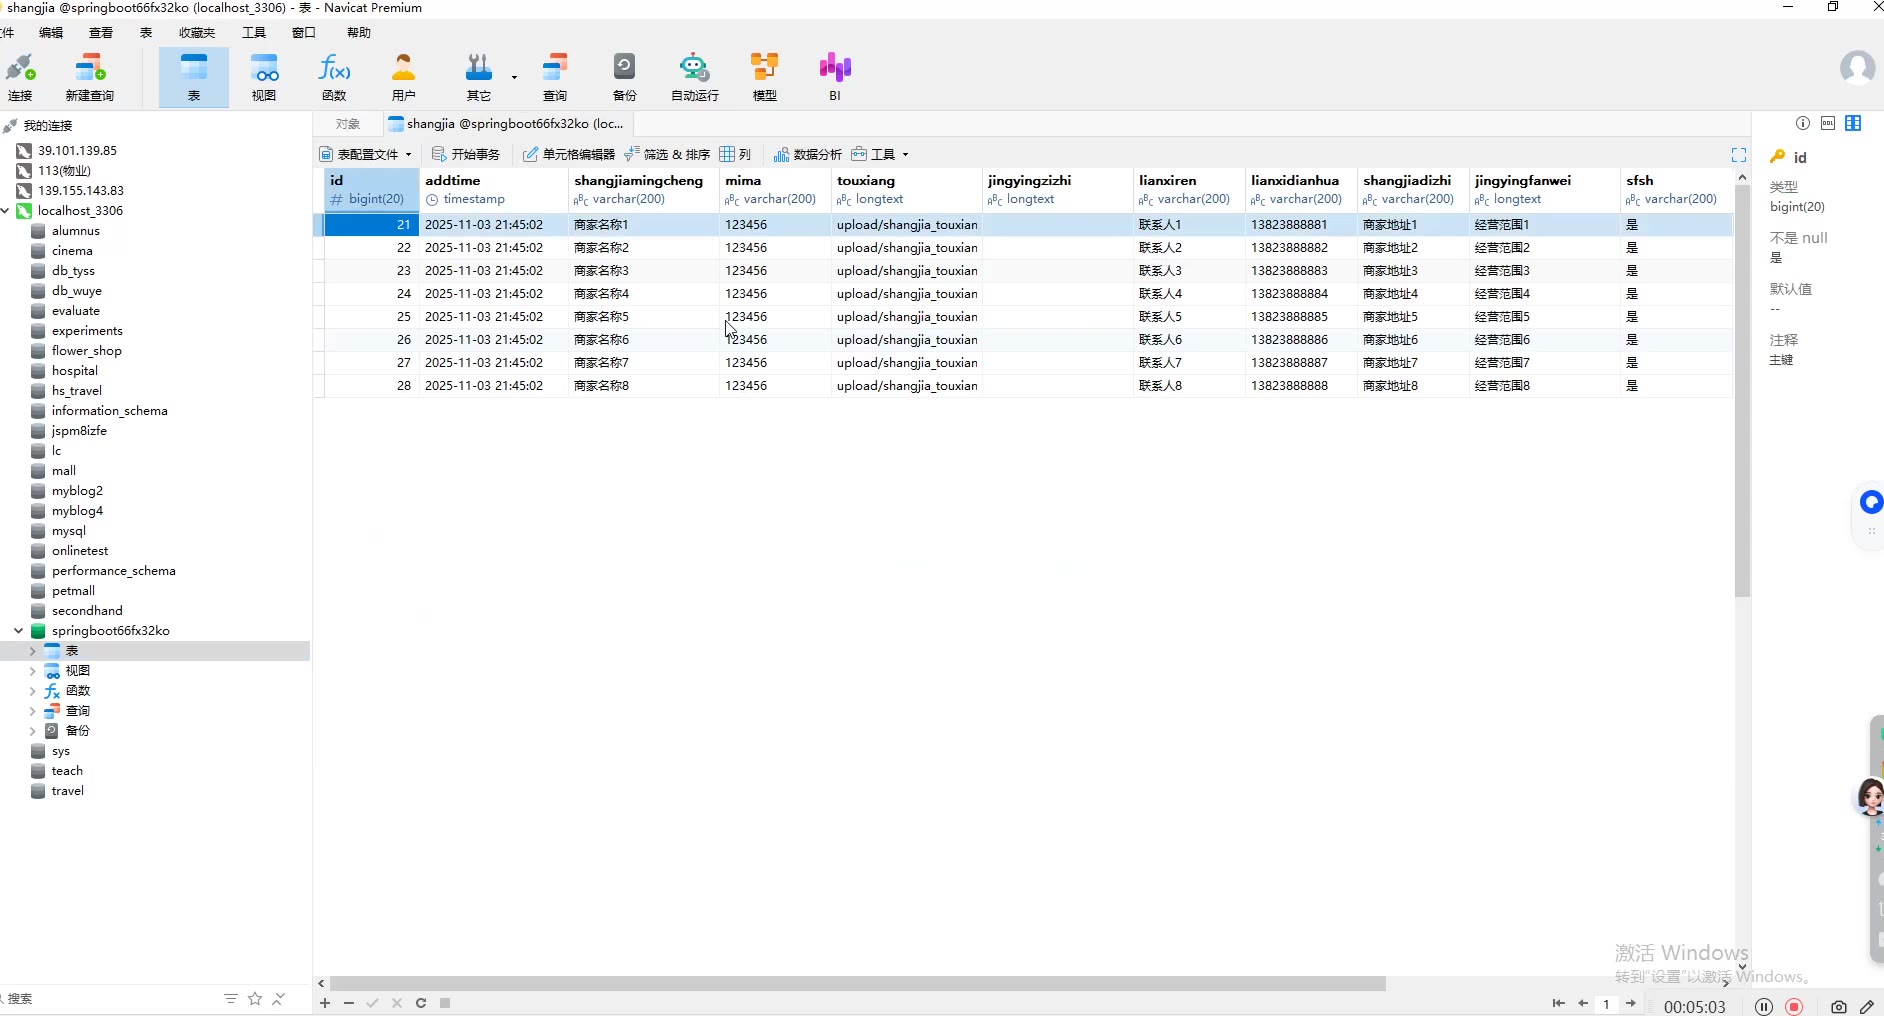Click the add record plus icon
The width and height of the screenshot is (1884, 1016).
[x=325, y=1003]
